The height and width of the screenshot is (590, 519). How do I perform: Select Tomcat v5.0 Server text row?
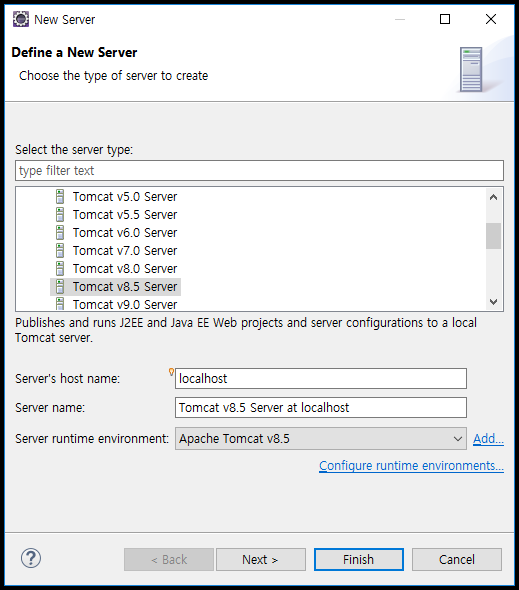click(125, 196)
